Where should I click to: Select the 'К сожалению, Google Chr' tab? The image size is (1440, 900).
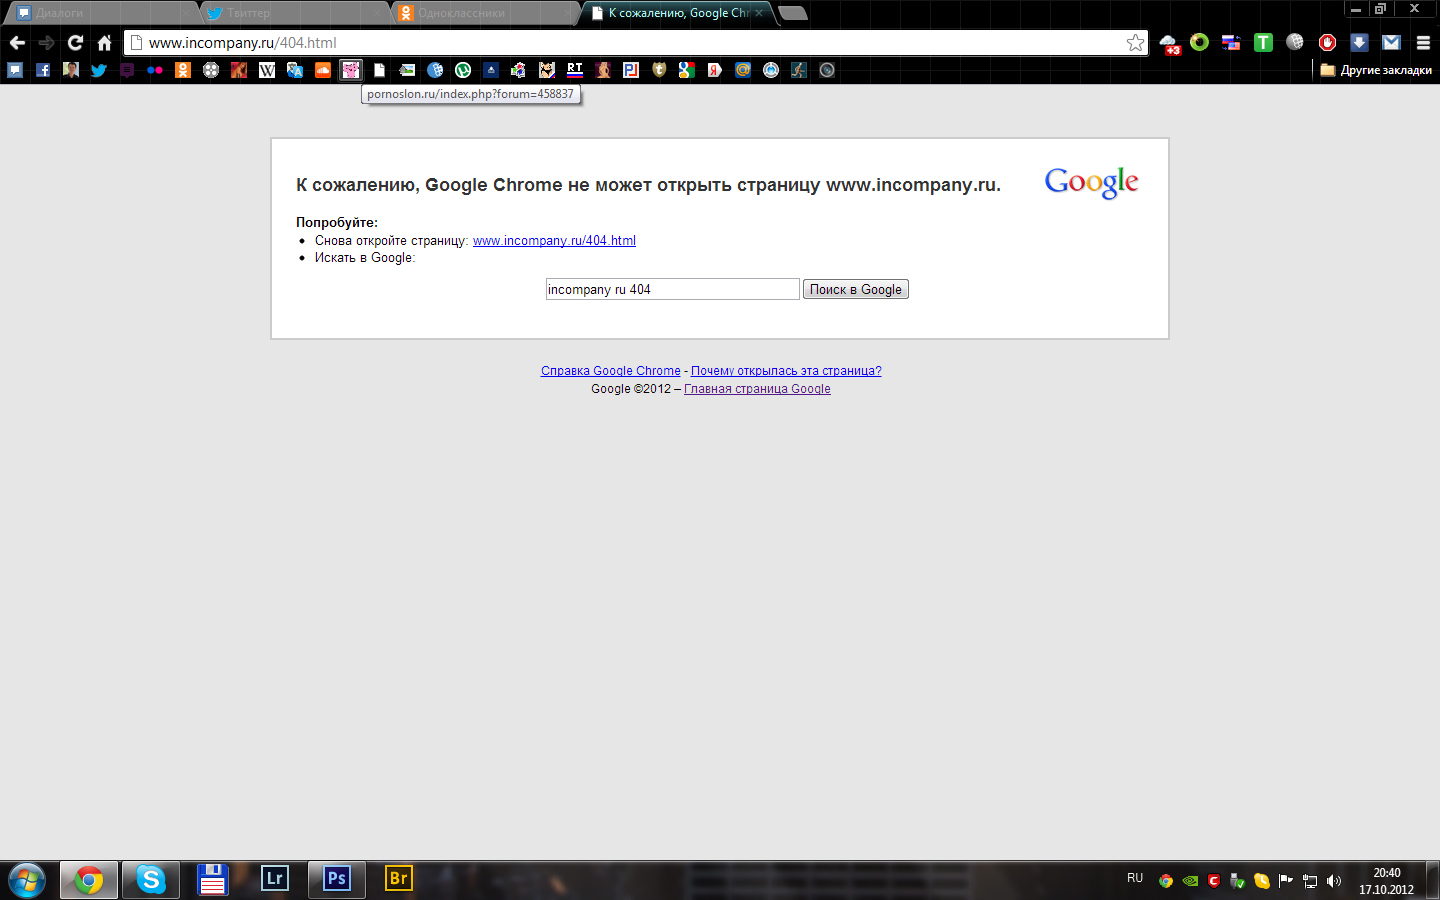678,13
